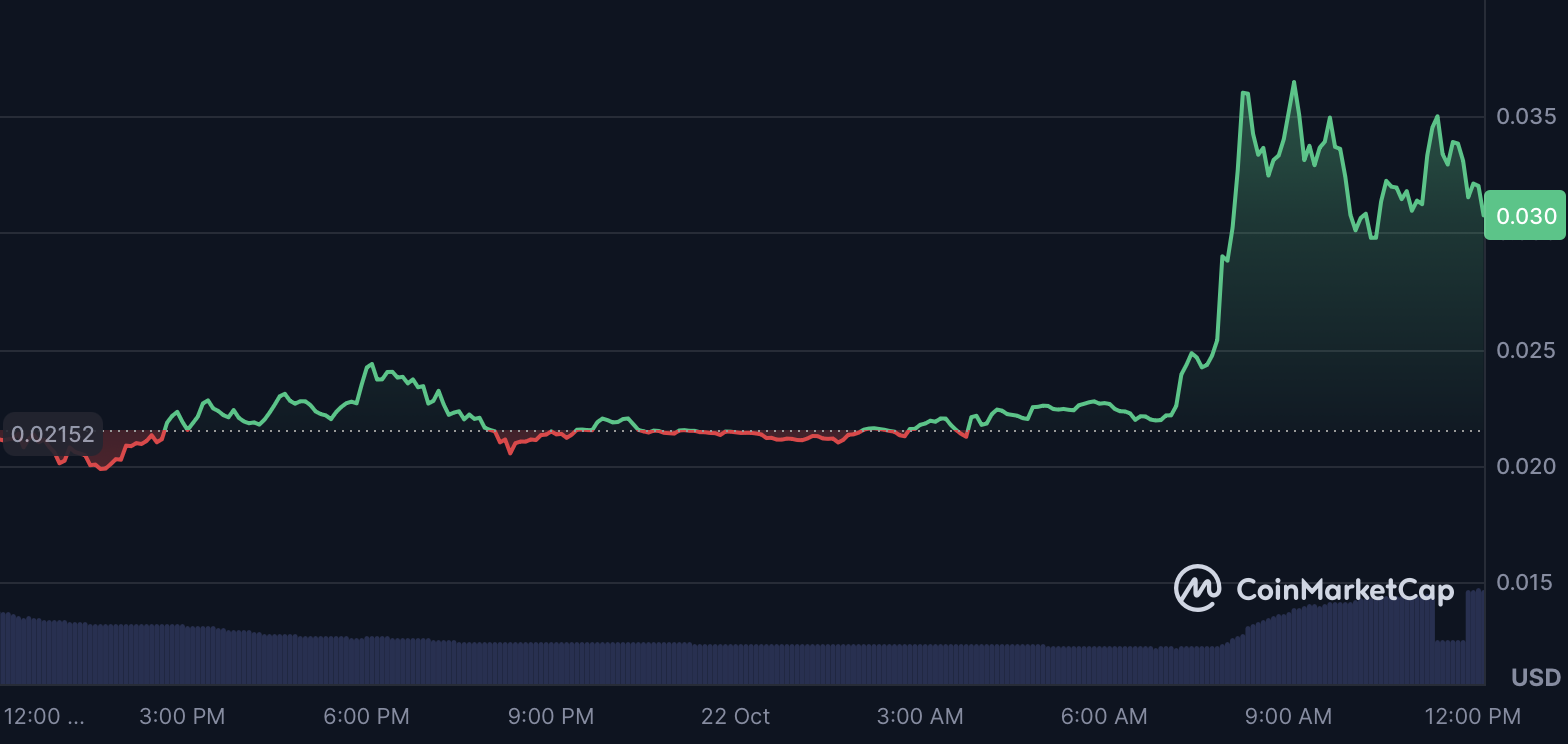The width and height of the screenshot is (1568, 744).
Task: Click the 6:00 PM time axis label
Action: (x=366, y=716)
